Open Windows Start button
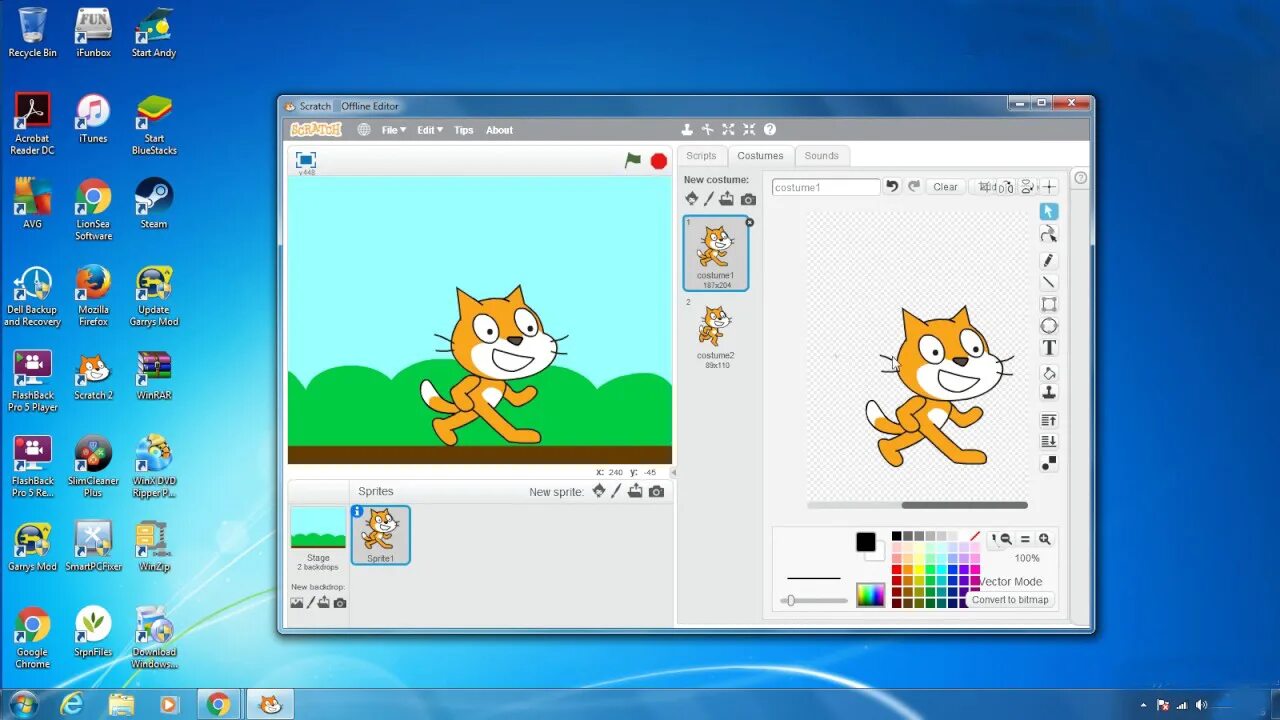 coord(22,704)
